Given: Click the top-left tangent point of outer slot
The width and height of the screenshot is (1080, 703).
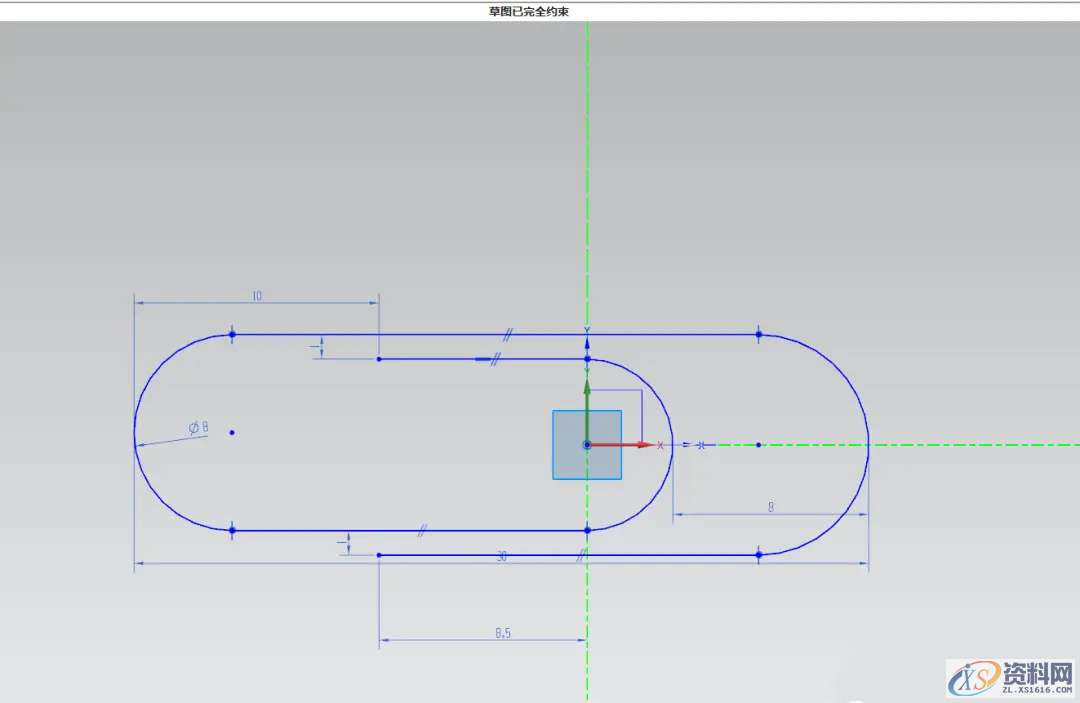Looking at the screenshot, I should [232, 334].
